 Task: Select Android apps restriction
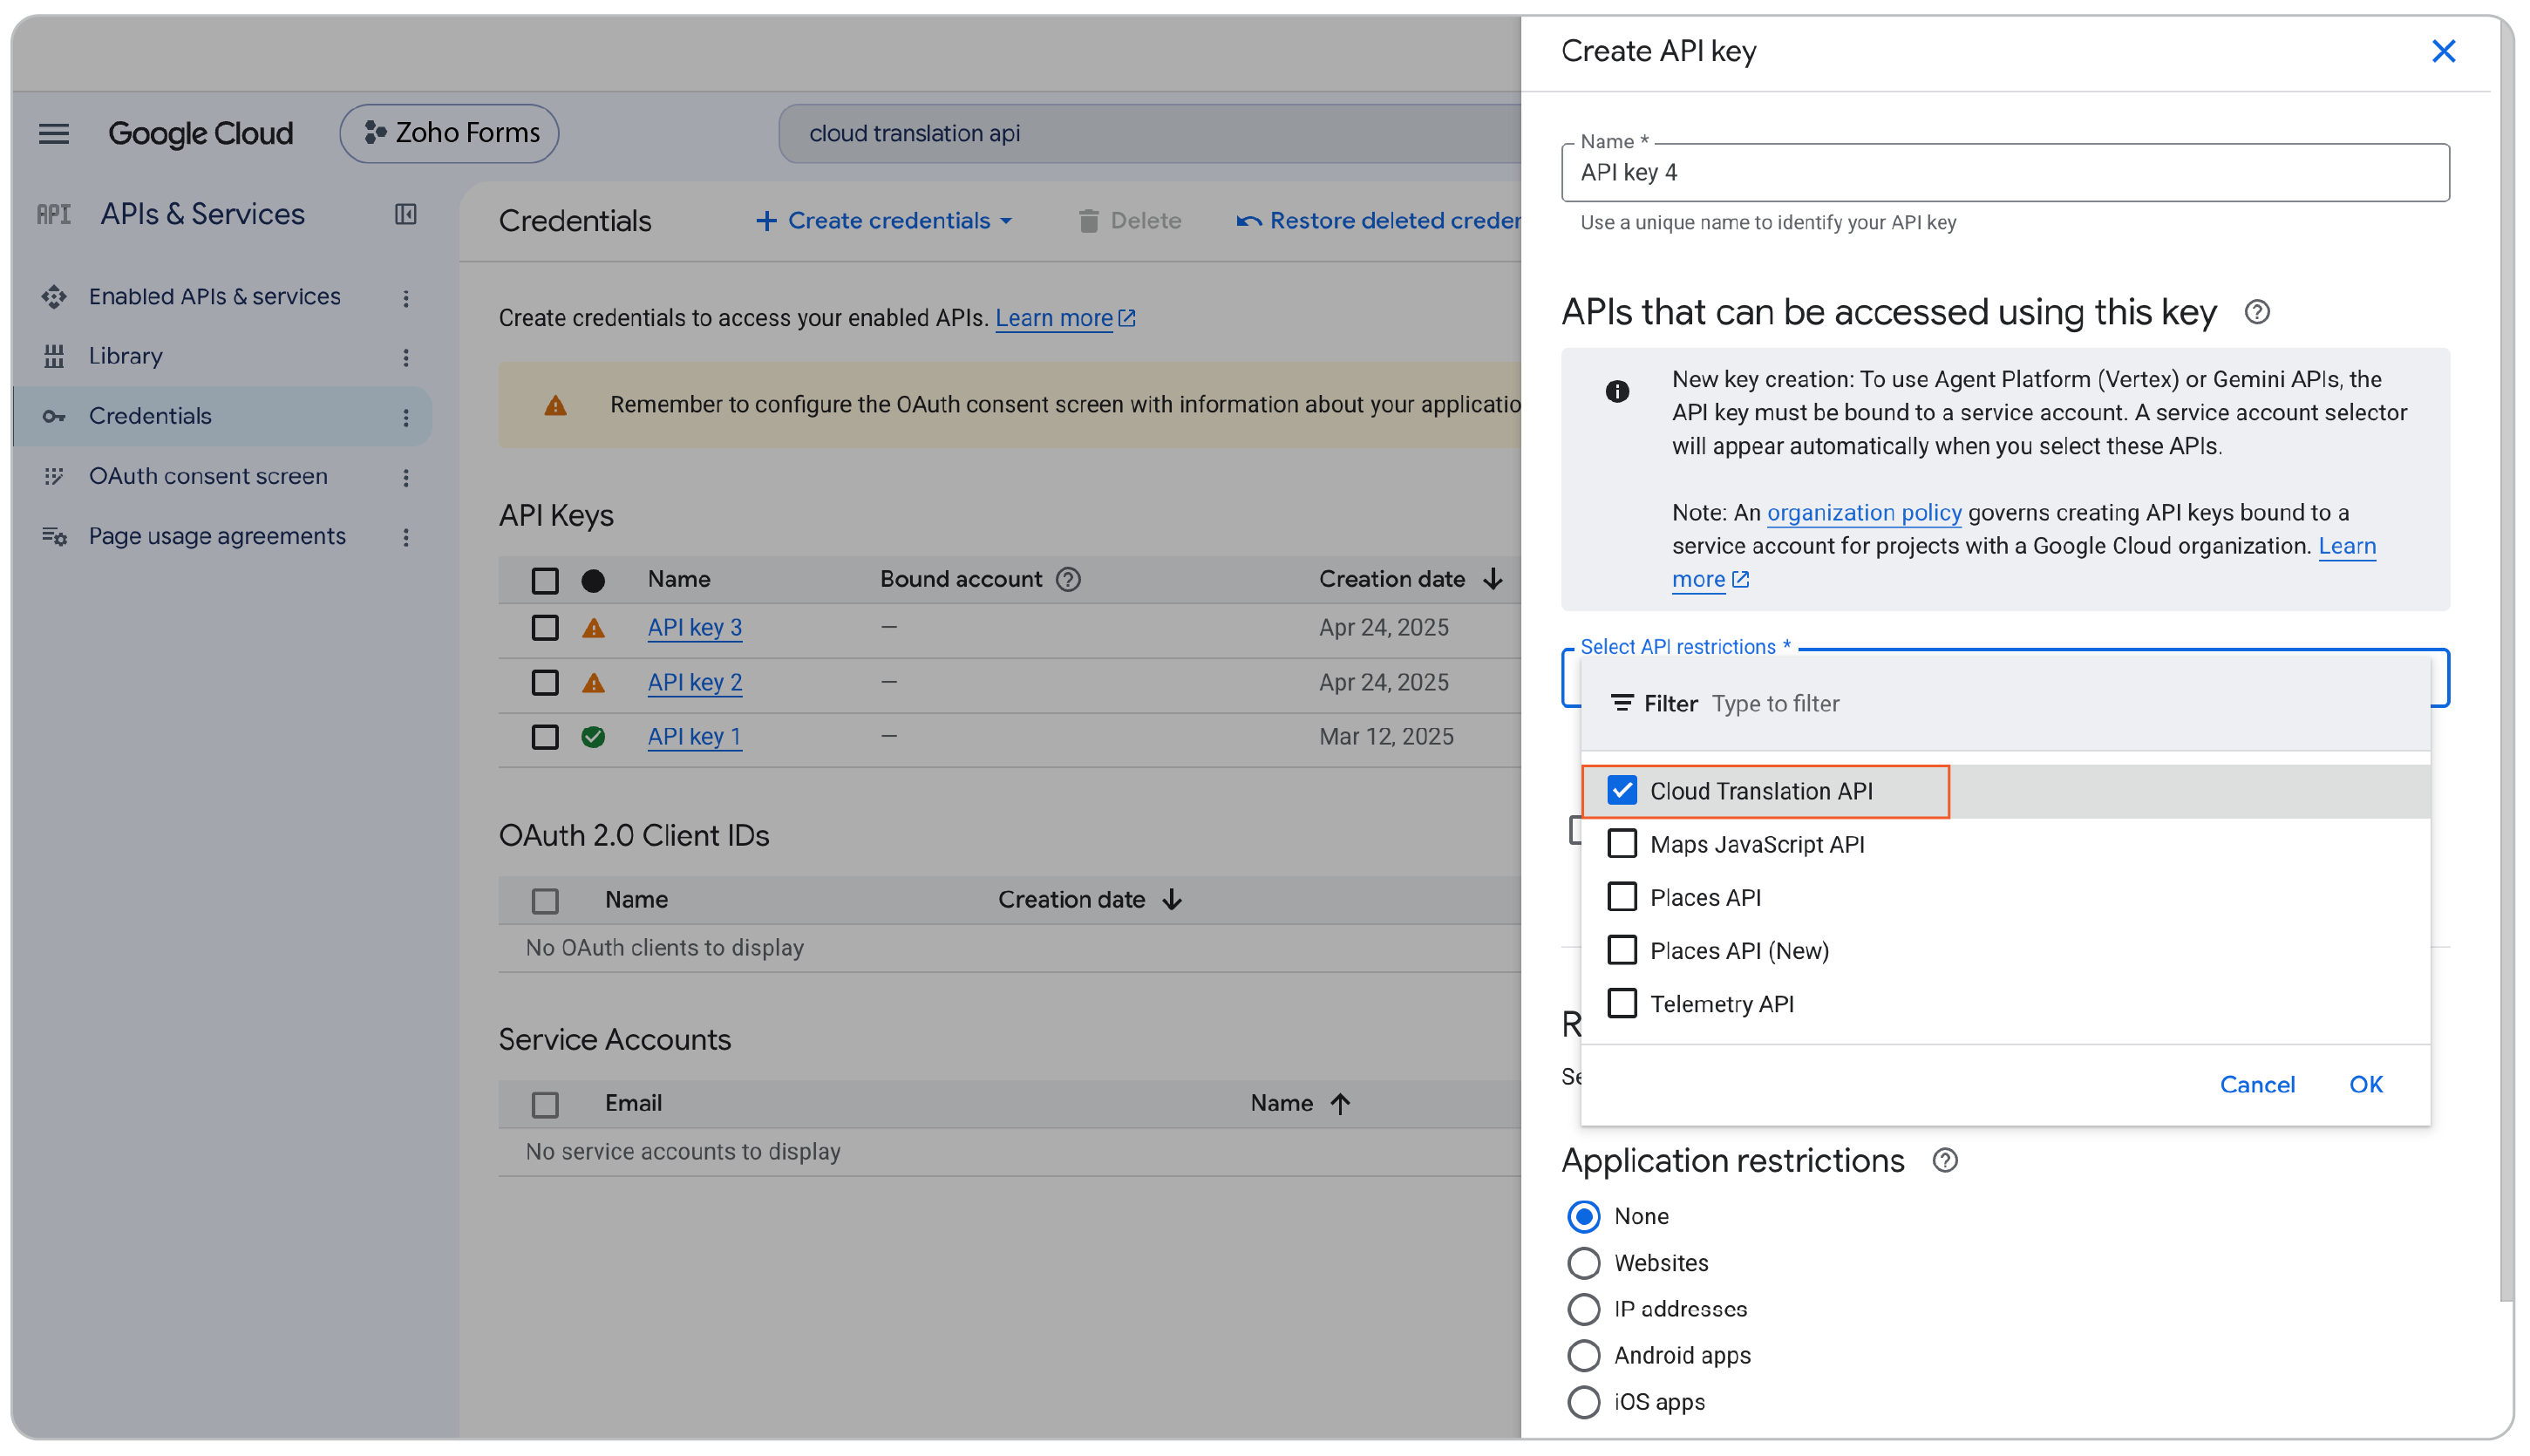[x=1584, y=1355]
